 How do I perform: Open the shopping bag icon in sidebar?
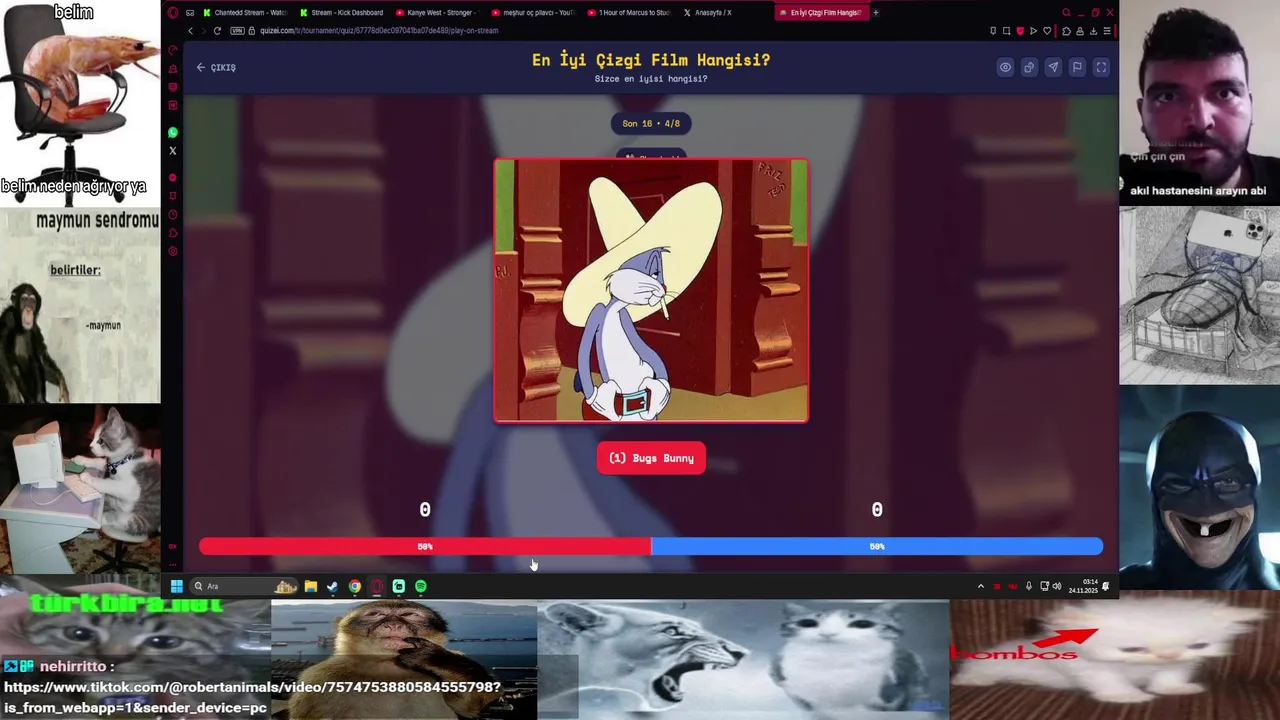point(173,69)
